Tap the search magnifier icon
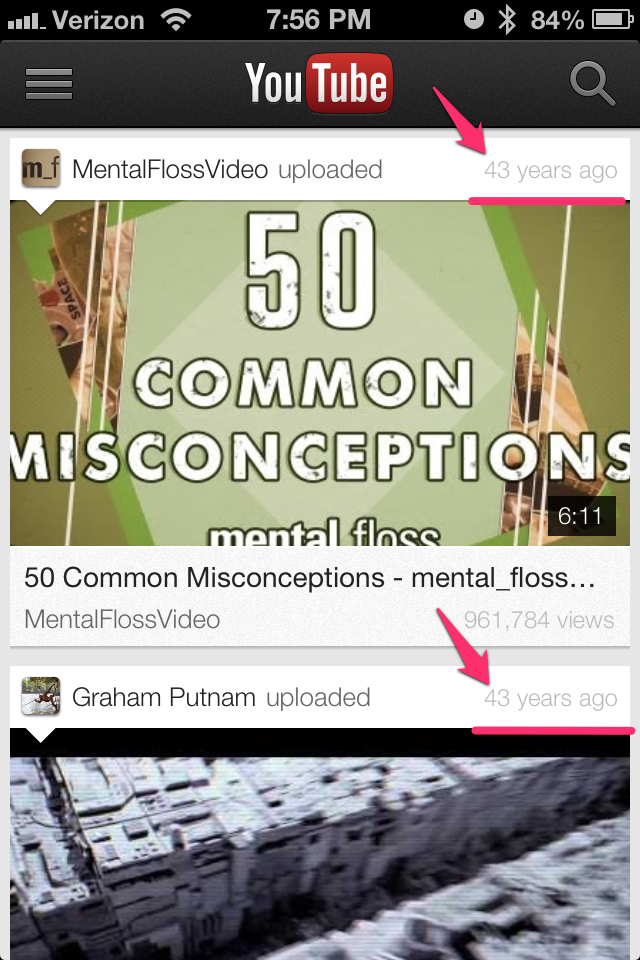Screen dimensions: 640x960 coord(592,83)
